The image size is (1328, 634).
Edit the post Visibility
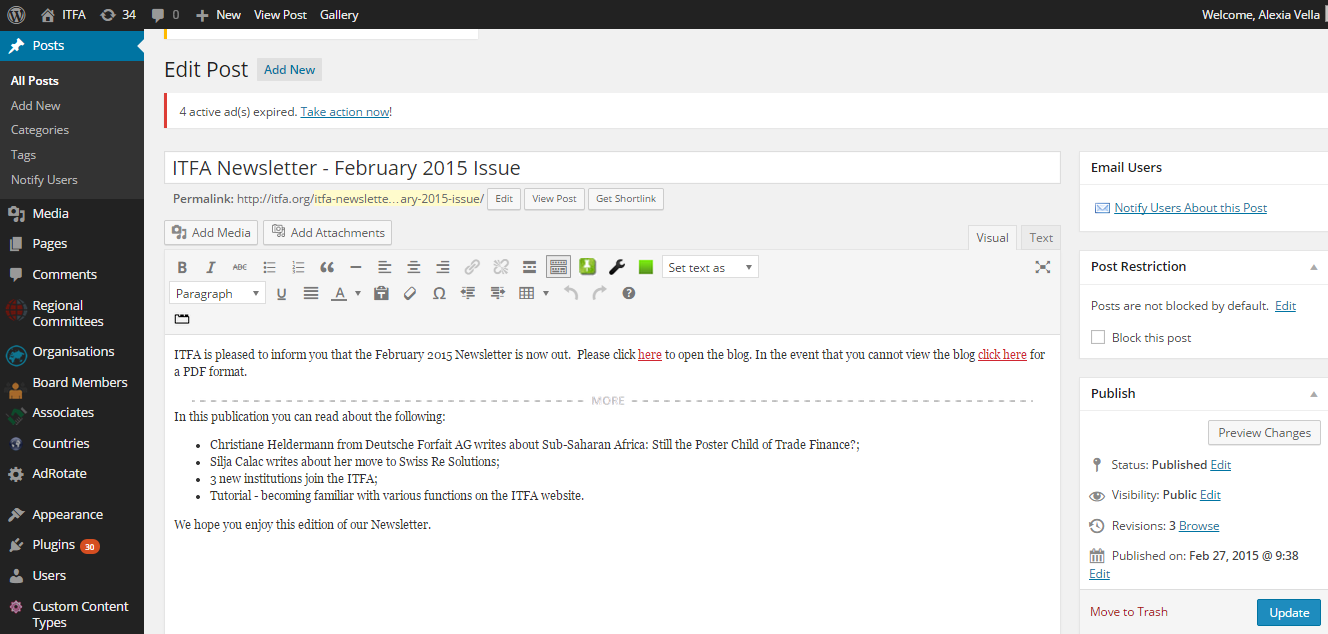tap(1210, 495)
